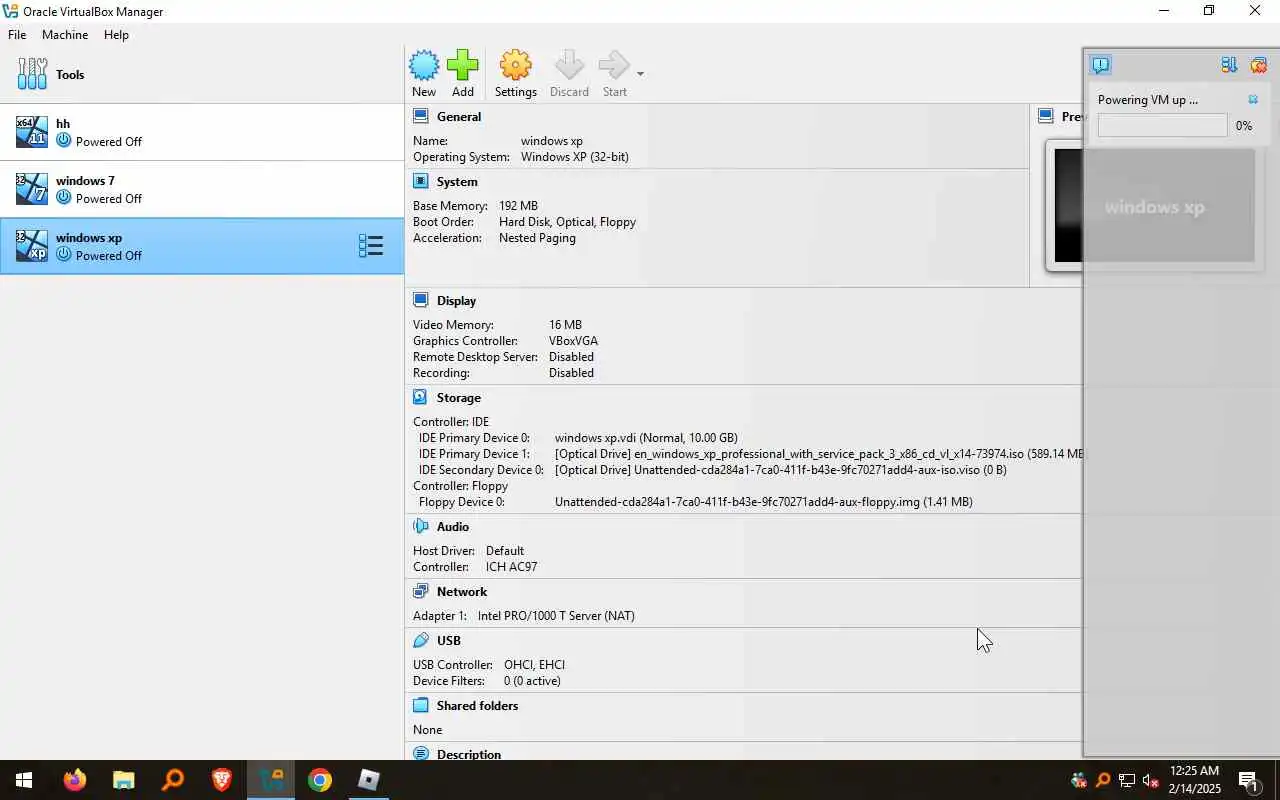
Task: Cancel the Powering VM up notification
Action: coord(1253,100)
